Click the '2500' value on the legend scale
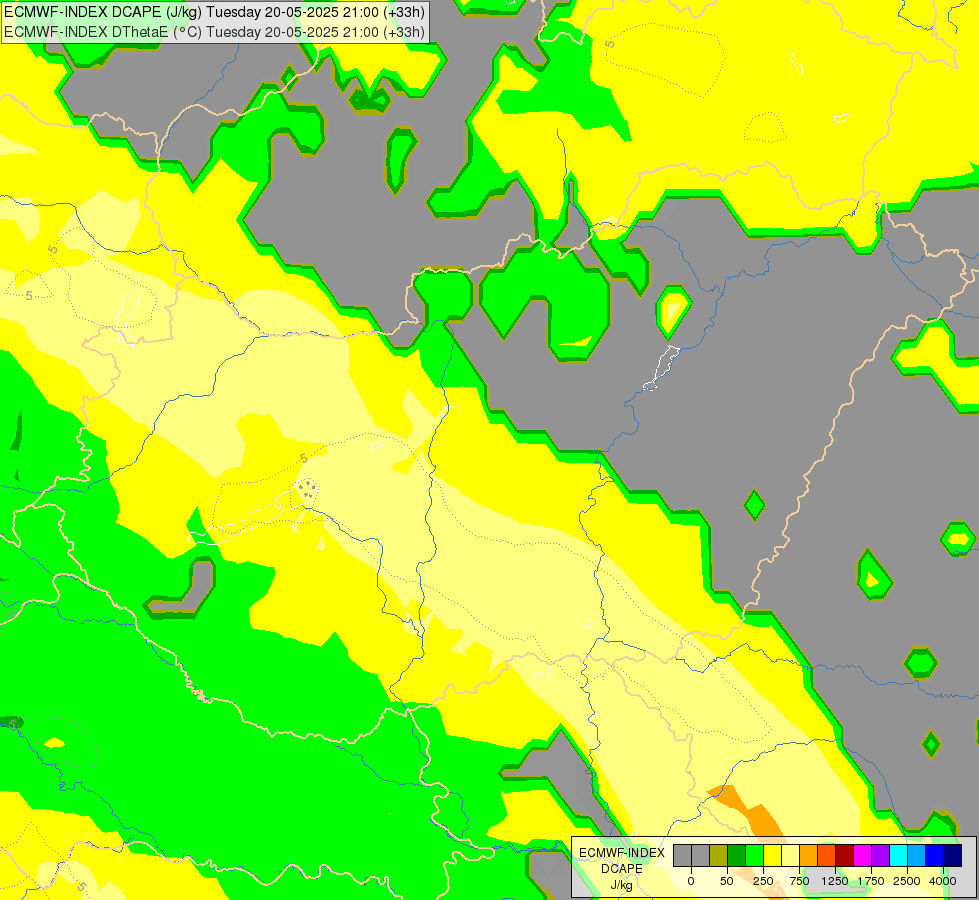This screenshot has height=900, width=979. (907, 881)
